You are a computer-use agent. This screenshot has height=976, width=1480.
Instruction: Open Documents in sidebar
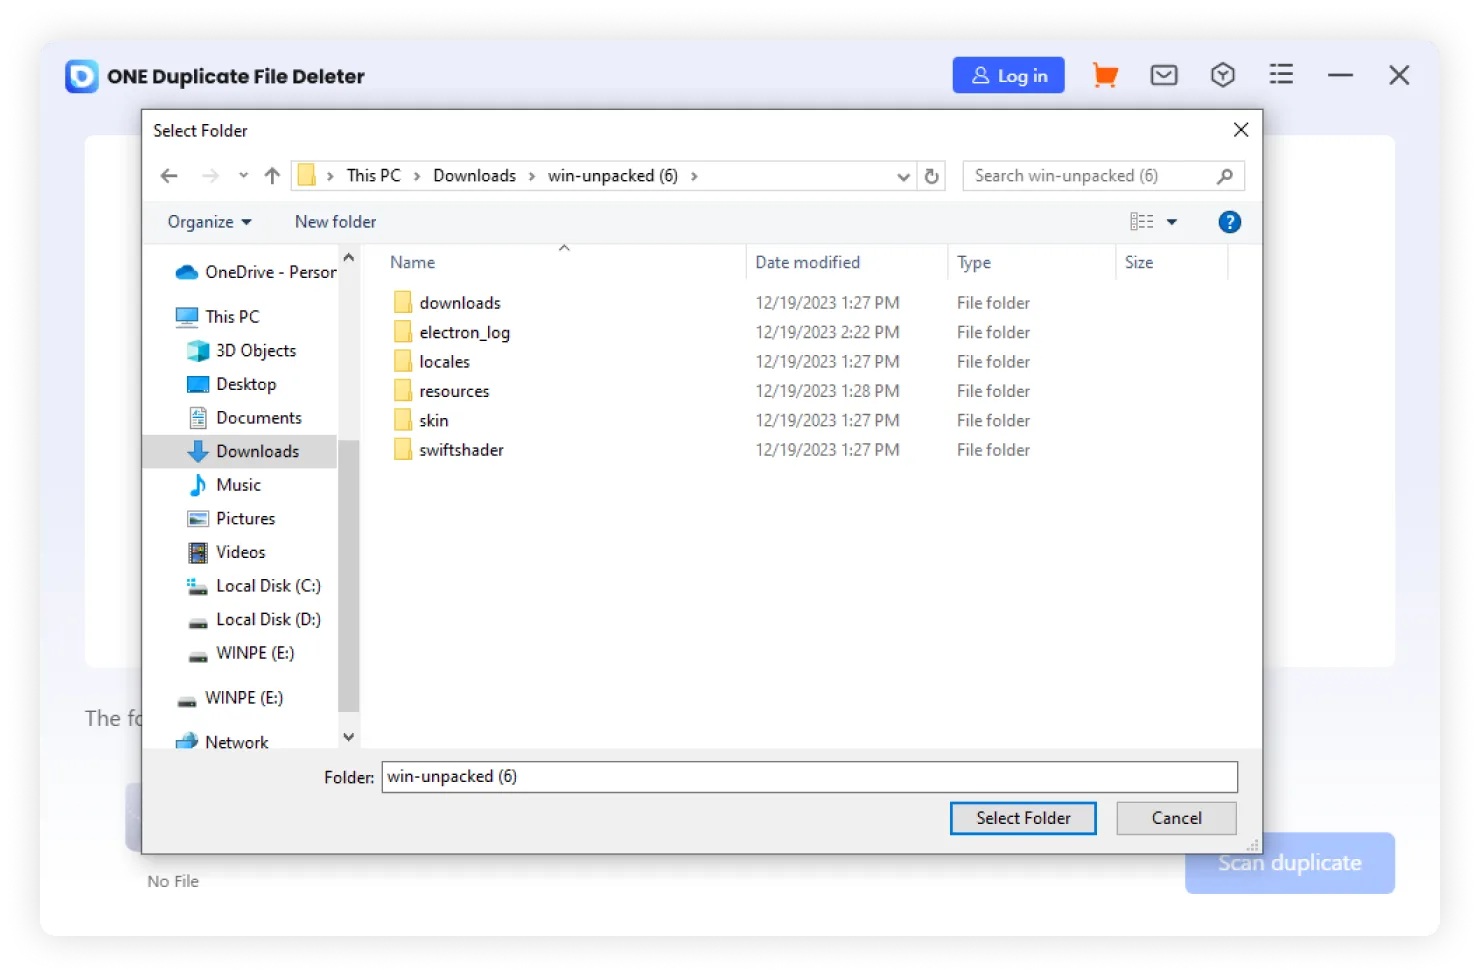pos(259,418)
